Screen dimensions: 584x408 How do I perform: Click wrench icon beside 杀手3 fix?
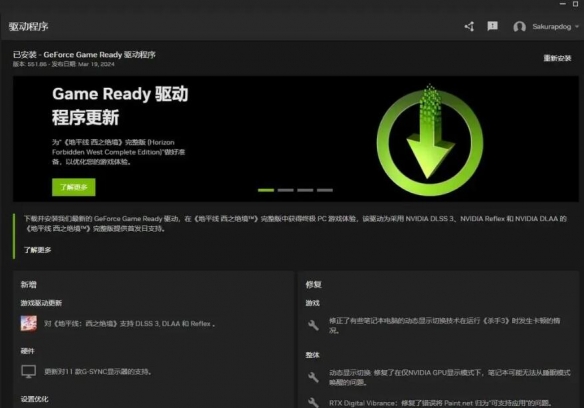(313, 325)
